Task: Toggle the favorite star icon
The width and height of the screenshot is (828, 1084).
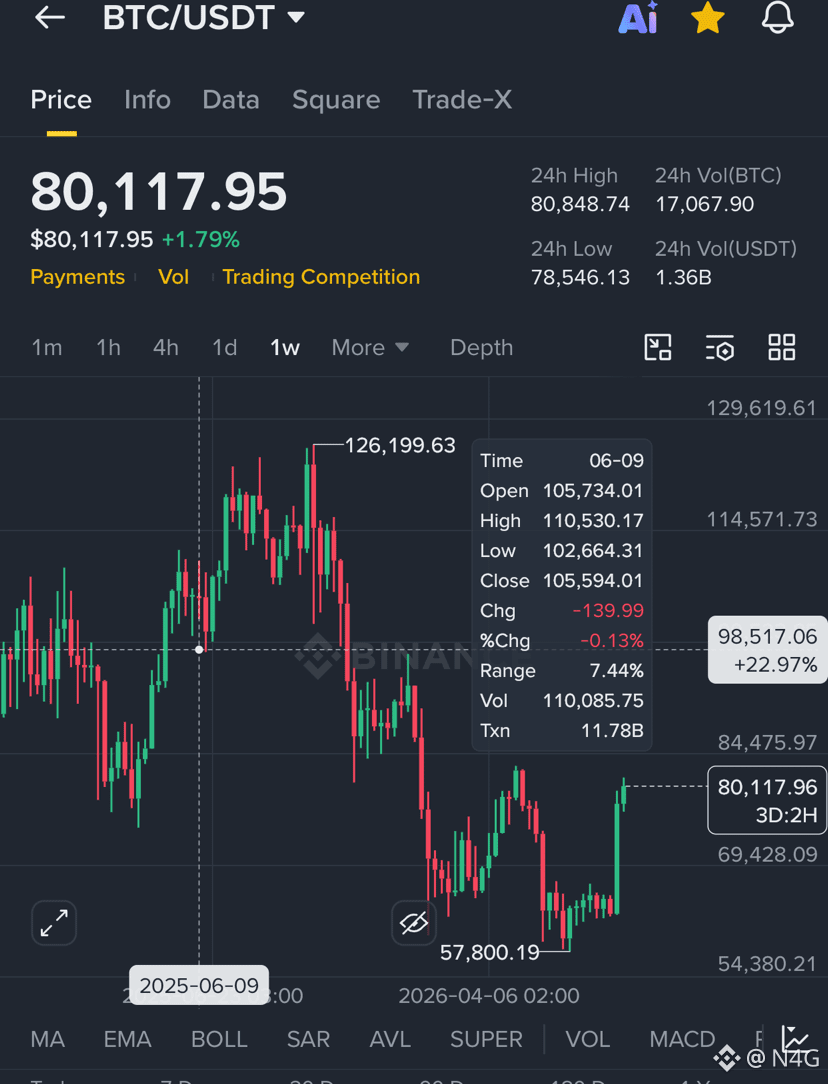Action: point(708,17)
